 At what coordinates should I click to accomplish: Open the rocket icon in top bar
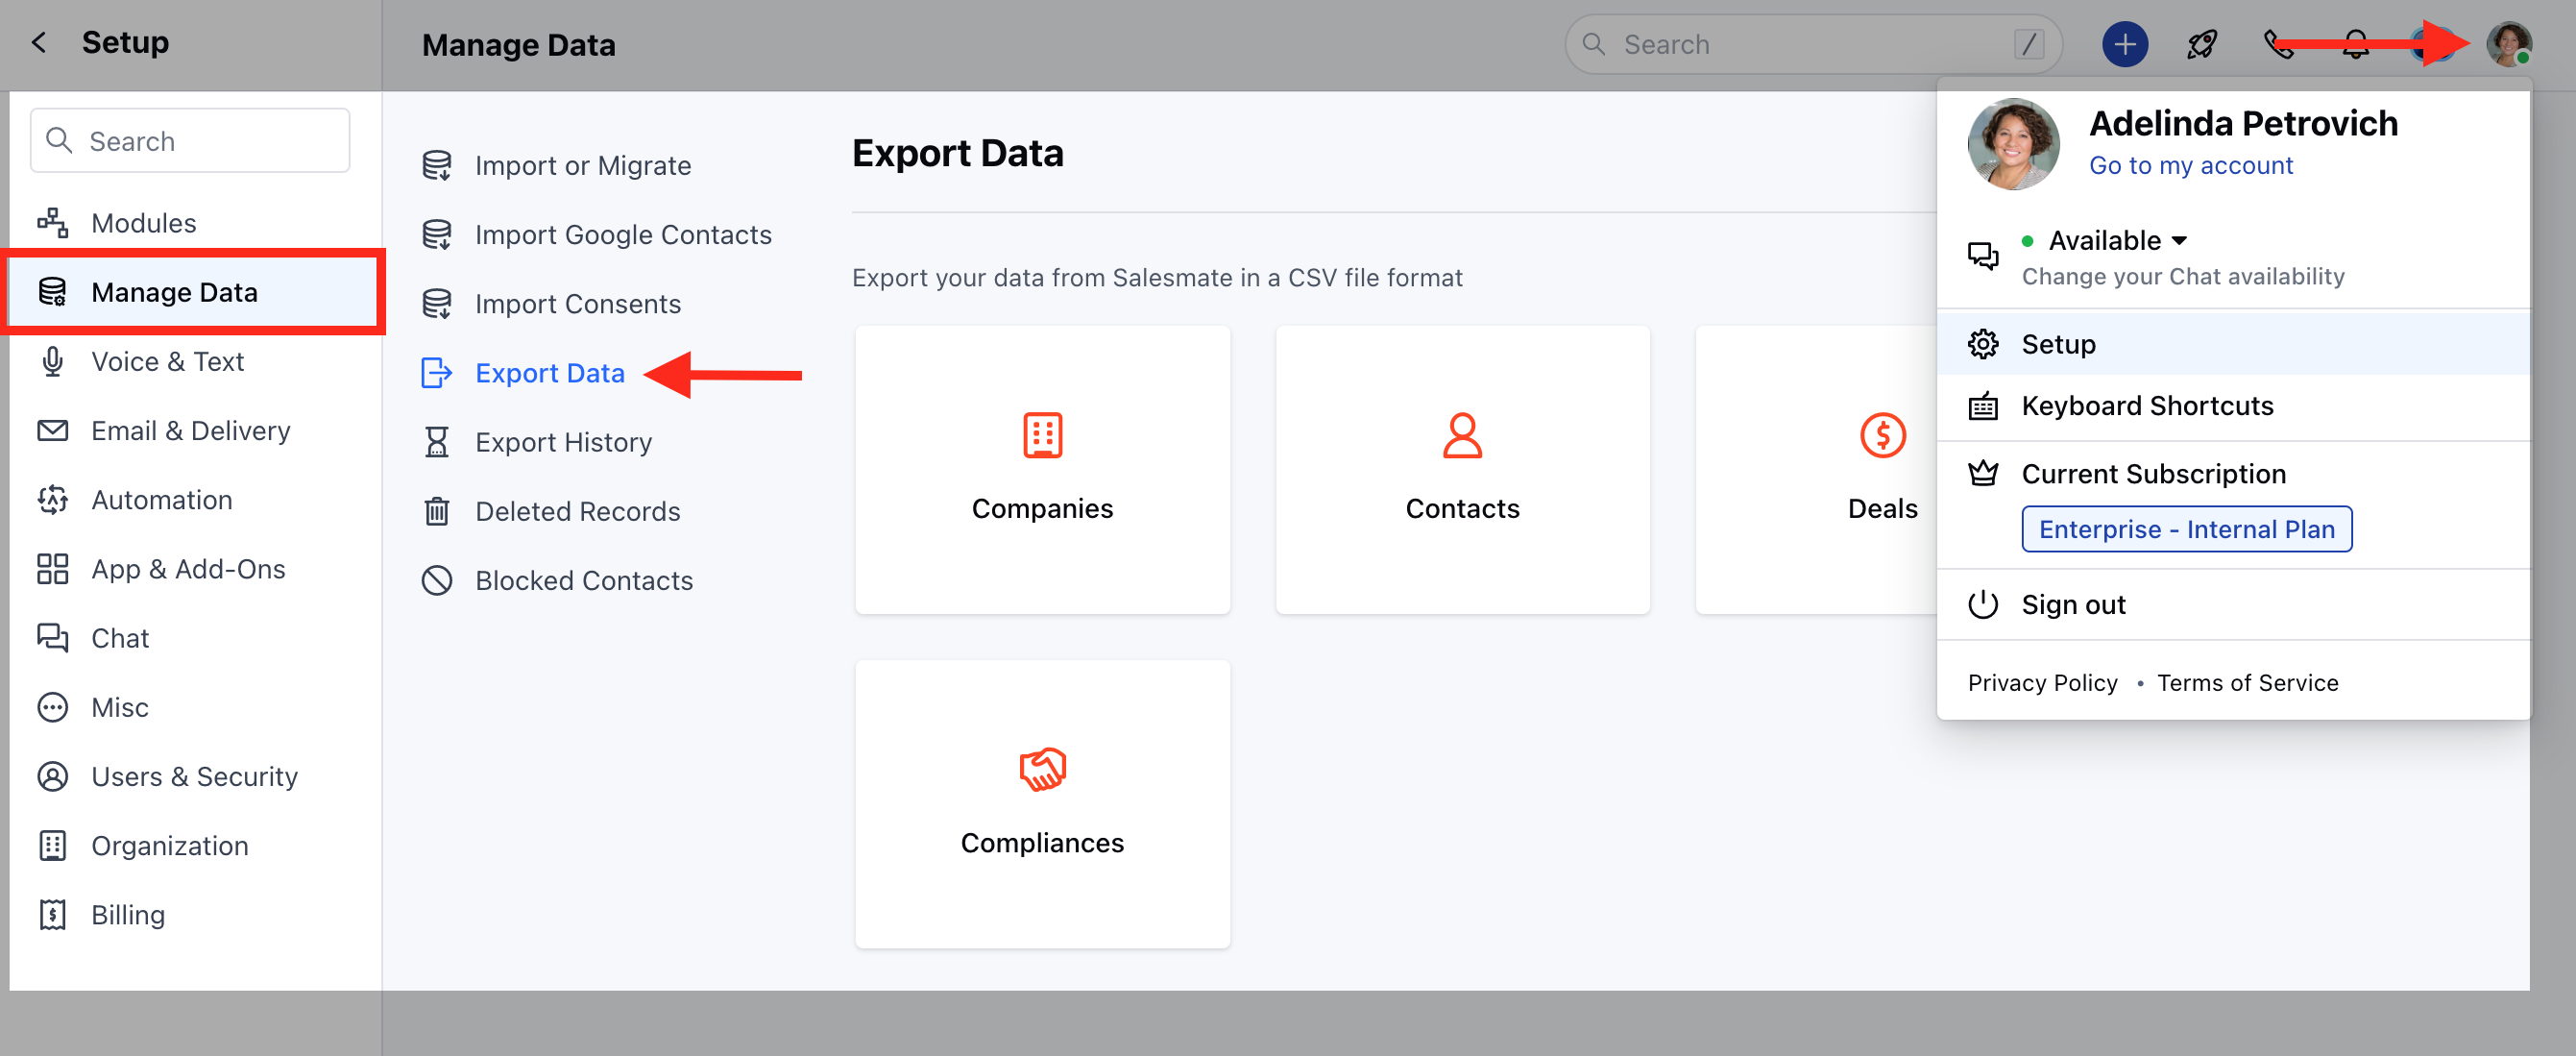coord(2201,45)
